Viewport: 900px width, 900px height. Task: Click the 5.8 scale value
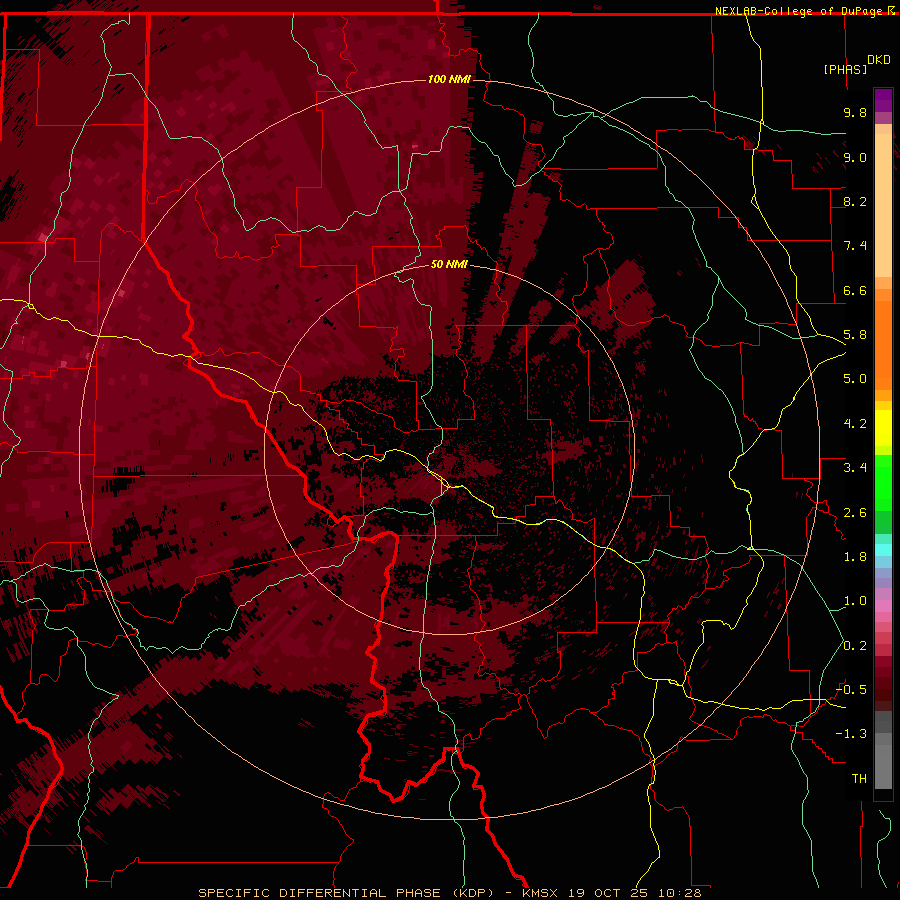tap(855, 335)
